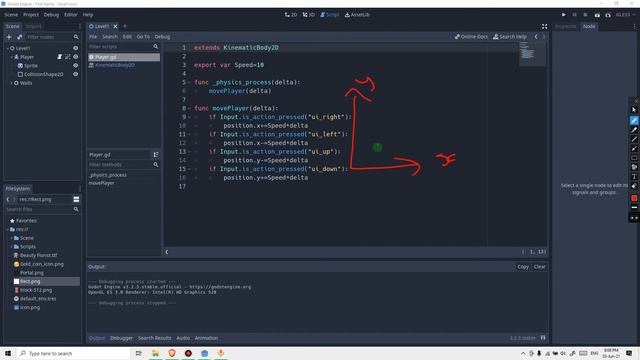
Task: Hide the Sprite node
Action: click(x=76, y=65)
